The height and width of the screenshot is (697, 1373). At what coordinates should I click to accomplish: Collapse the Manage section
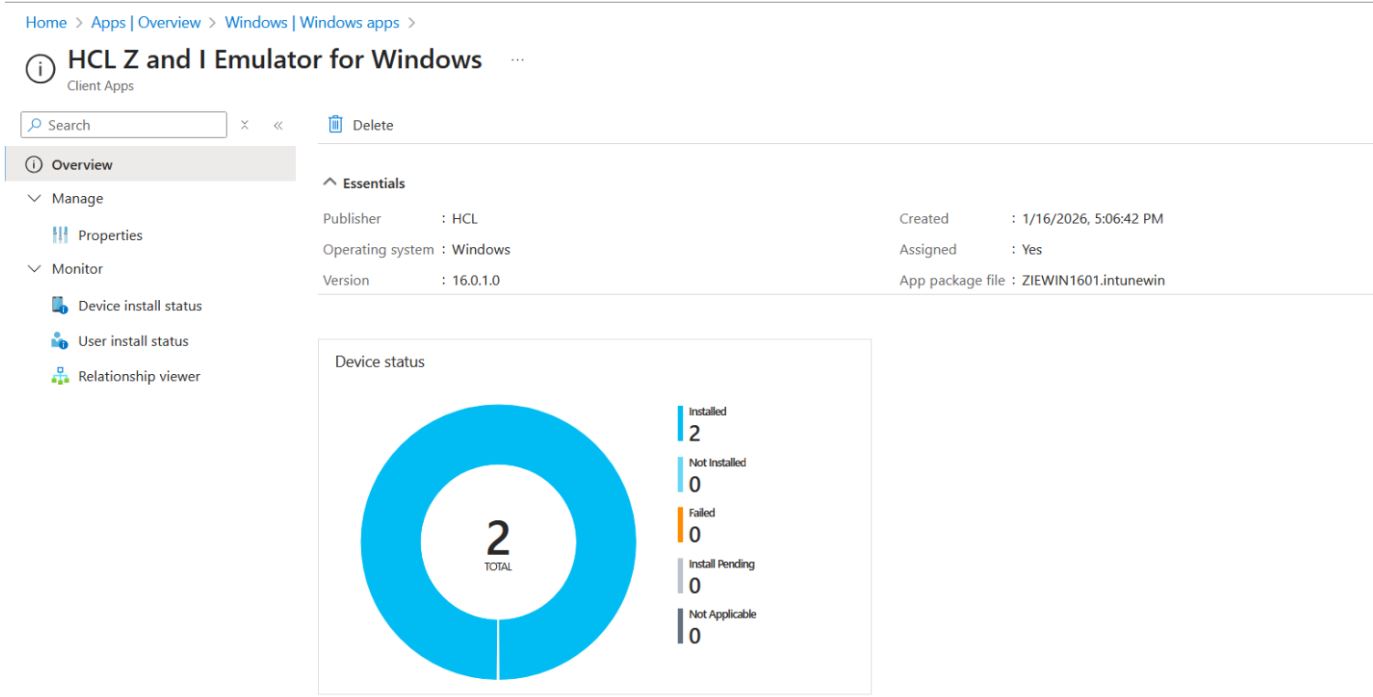35,199
